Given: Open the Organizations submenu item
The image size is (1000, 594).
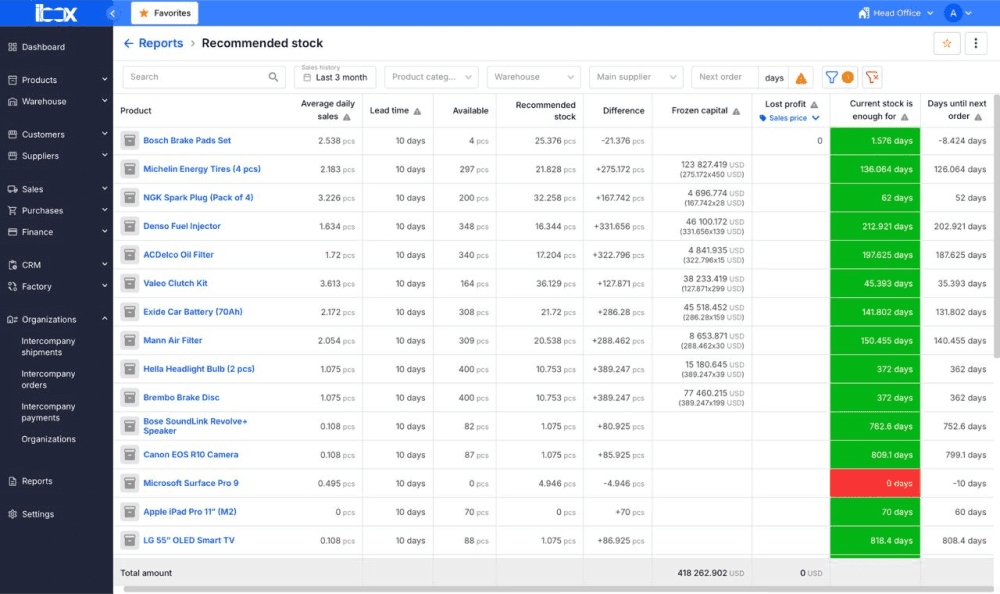Looking at the screenshot, I should click(48, 439).
